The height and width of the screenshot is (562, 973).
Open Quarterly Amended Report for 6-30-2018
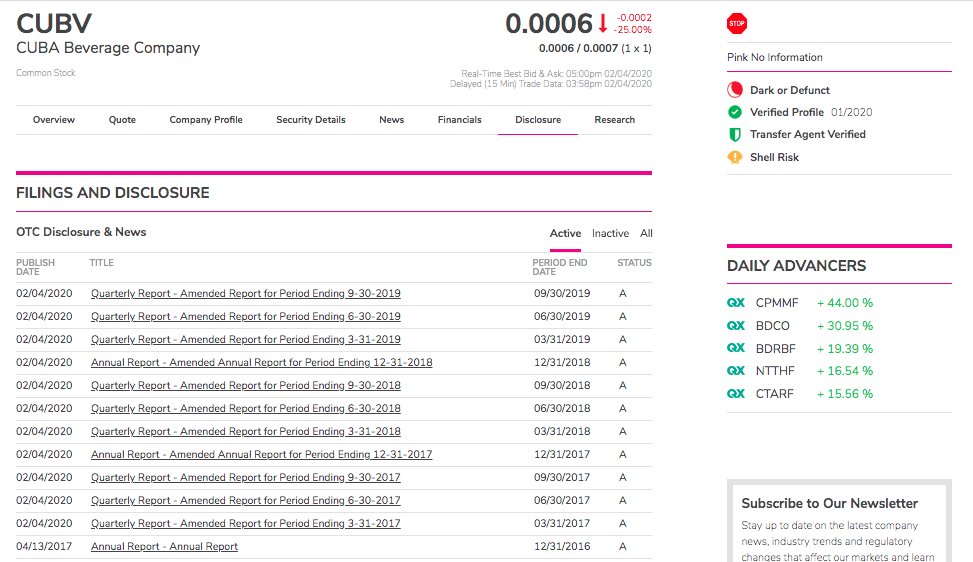click(246, 408)
